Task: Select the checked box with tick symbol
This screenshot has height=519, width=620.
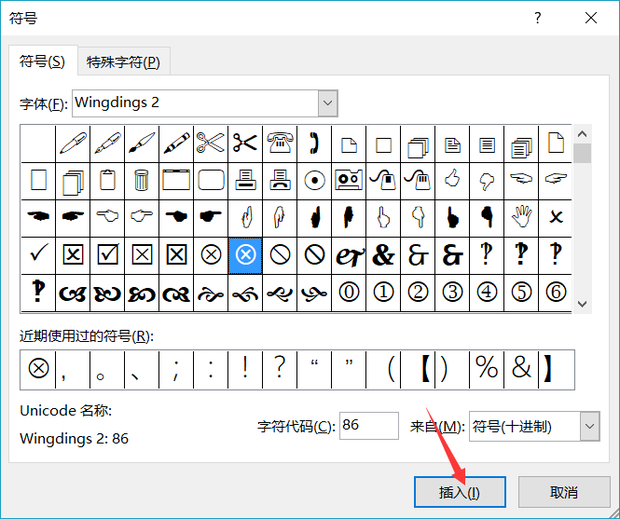Action: (x=107, y=255)
